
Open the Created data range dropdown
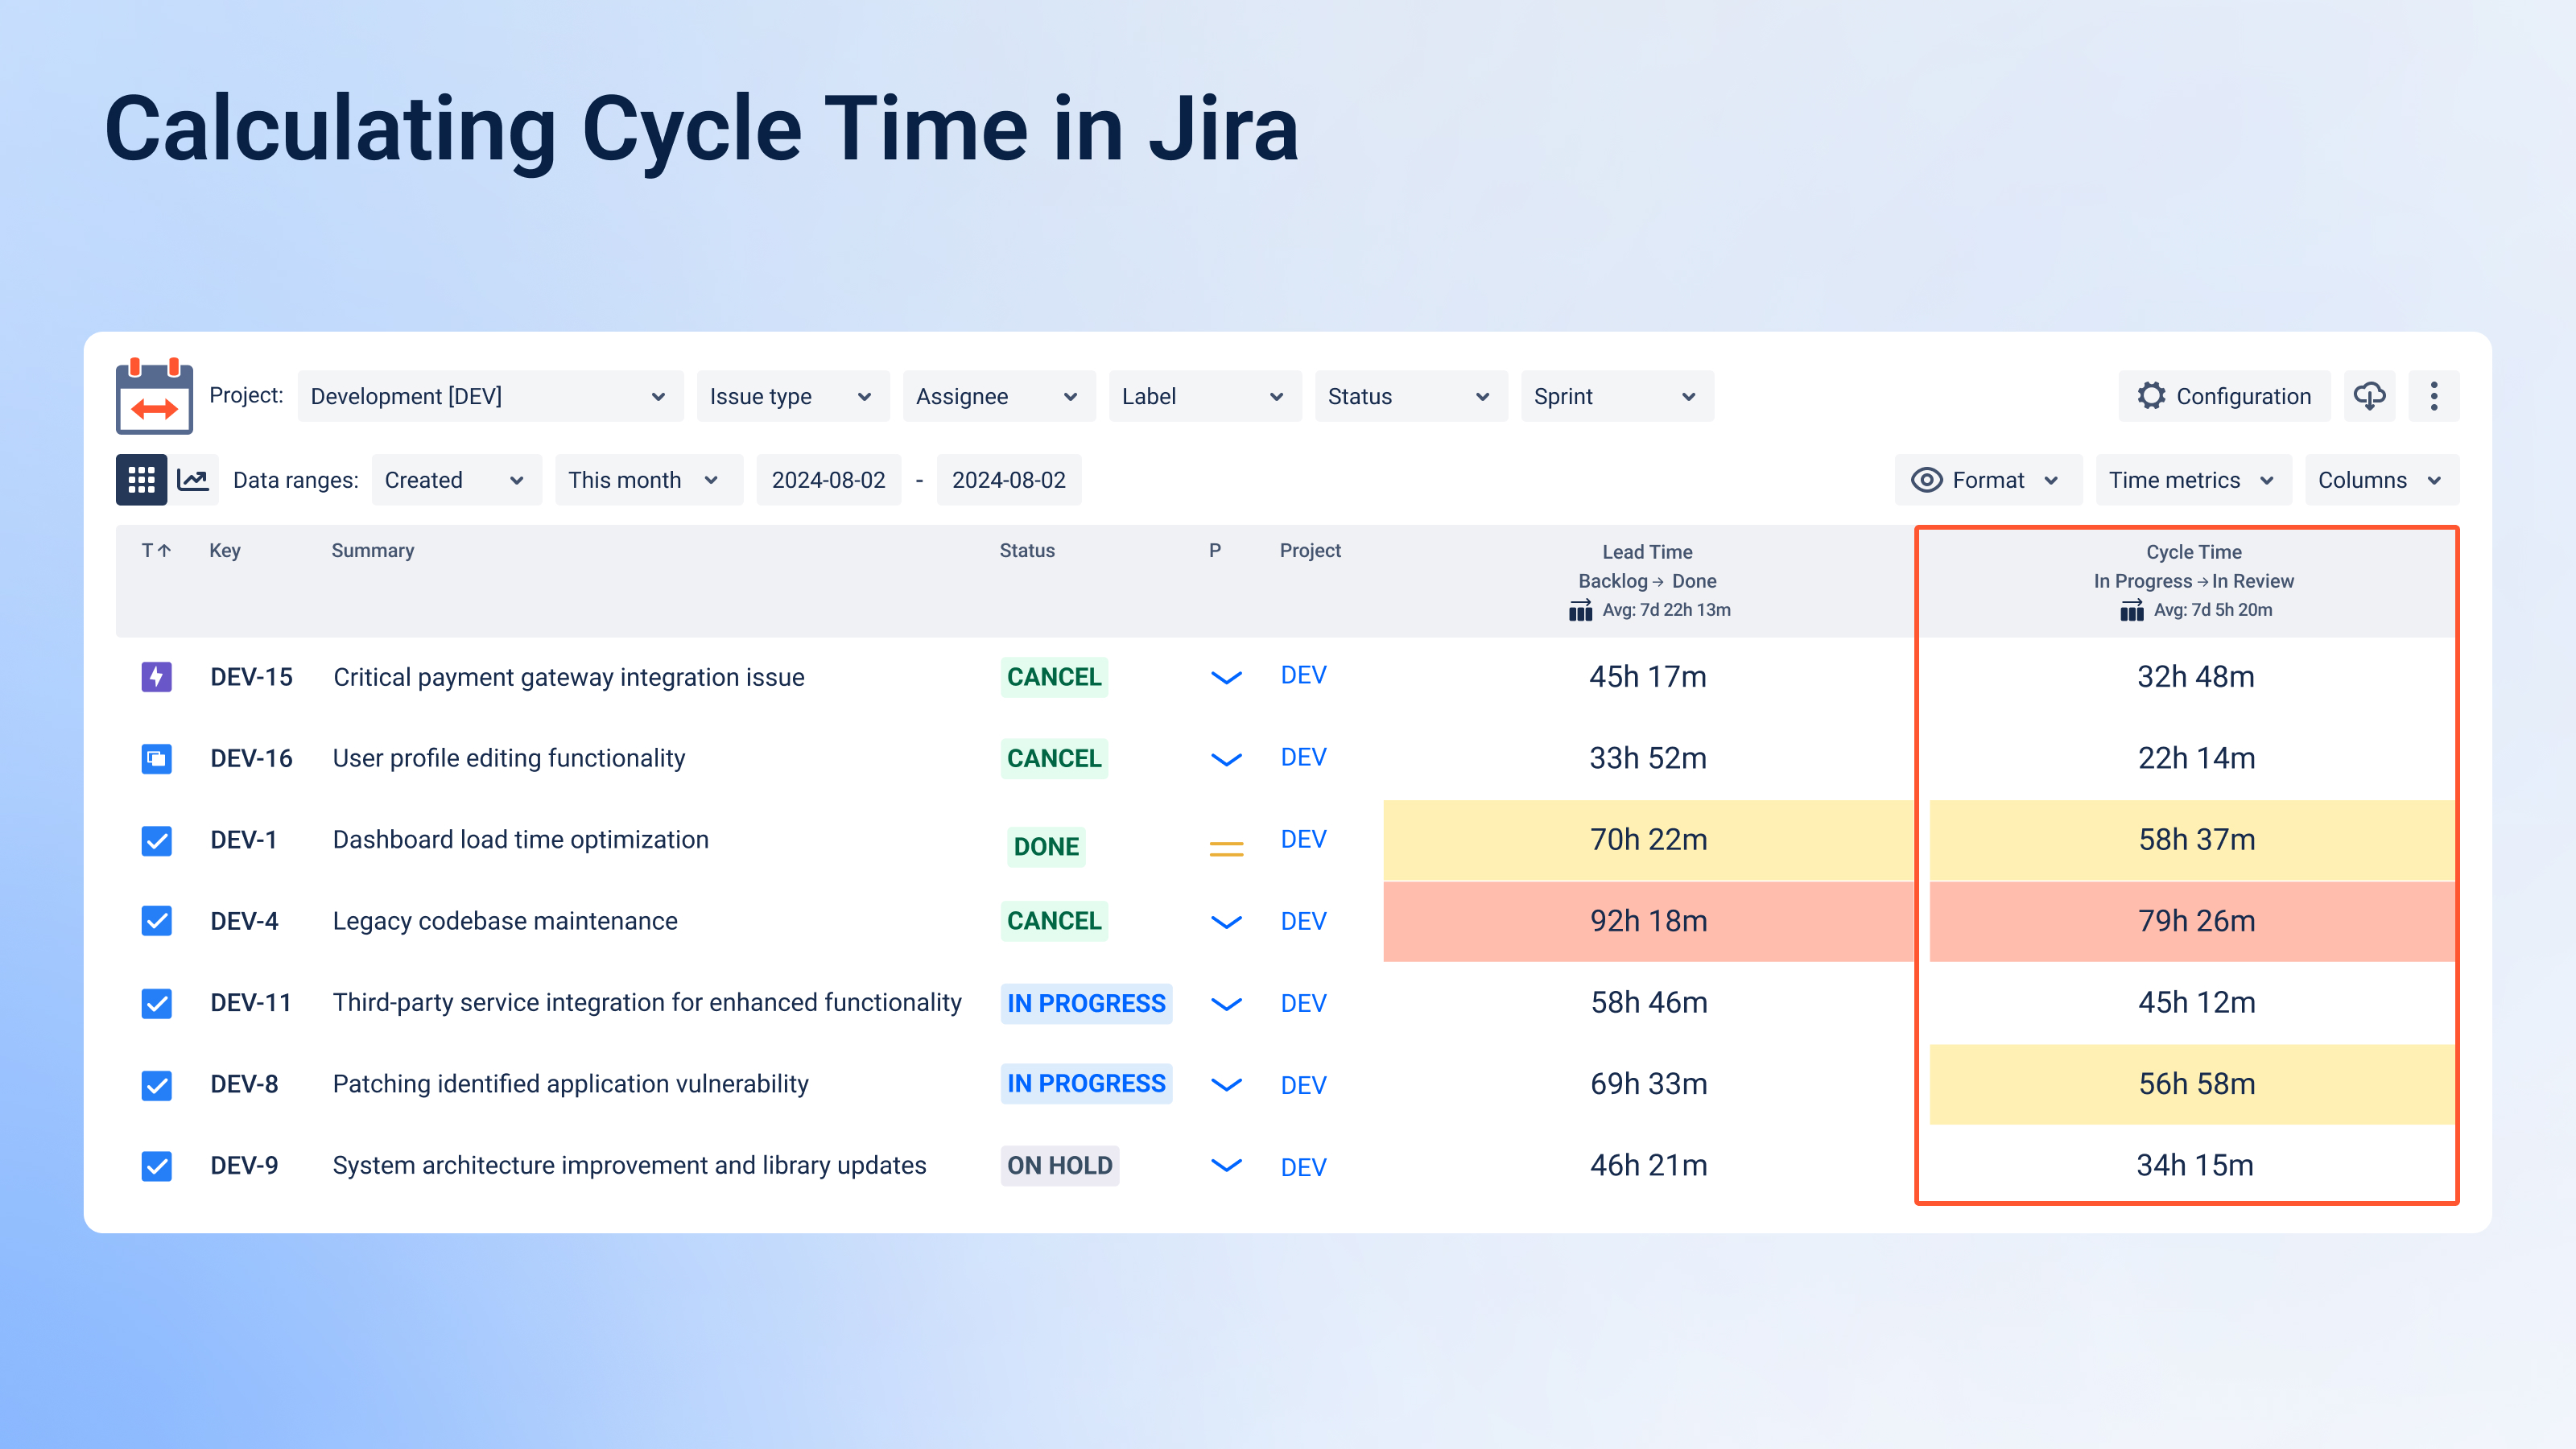[x=455, y=479]
